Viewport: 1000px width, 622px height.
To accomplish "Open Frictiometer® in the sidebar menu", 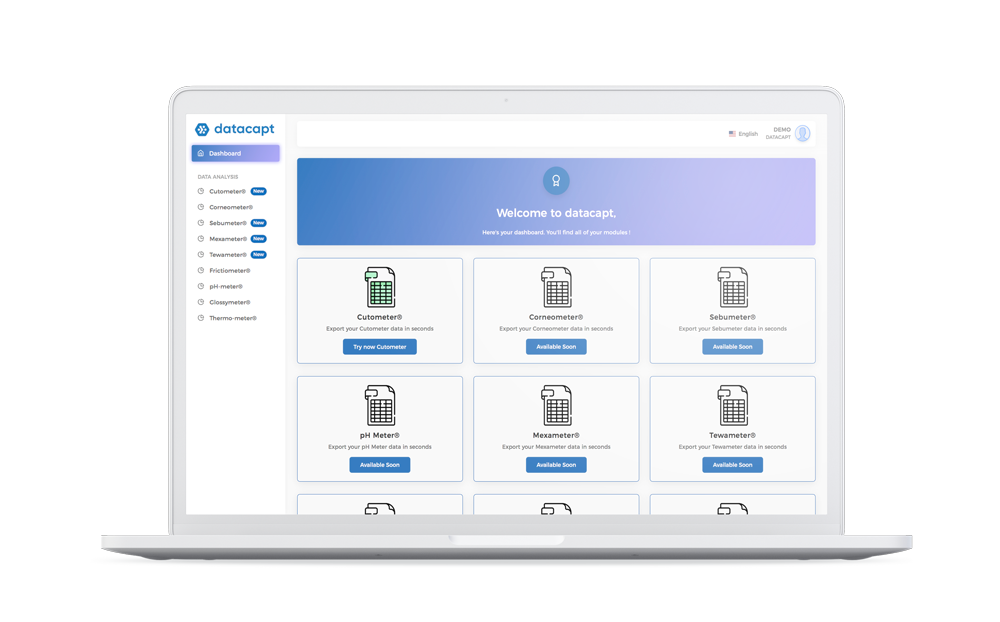I will (230, 270).
